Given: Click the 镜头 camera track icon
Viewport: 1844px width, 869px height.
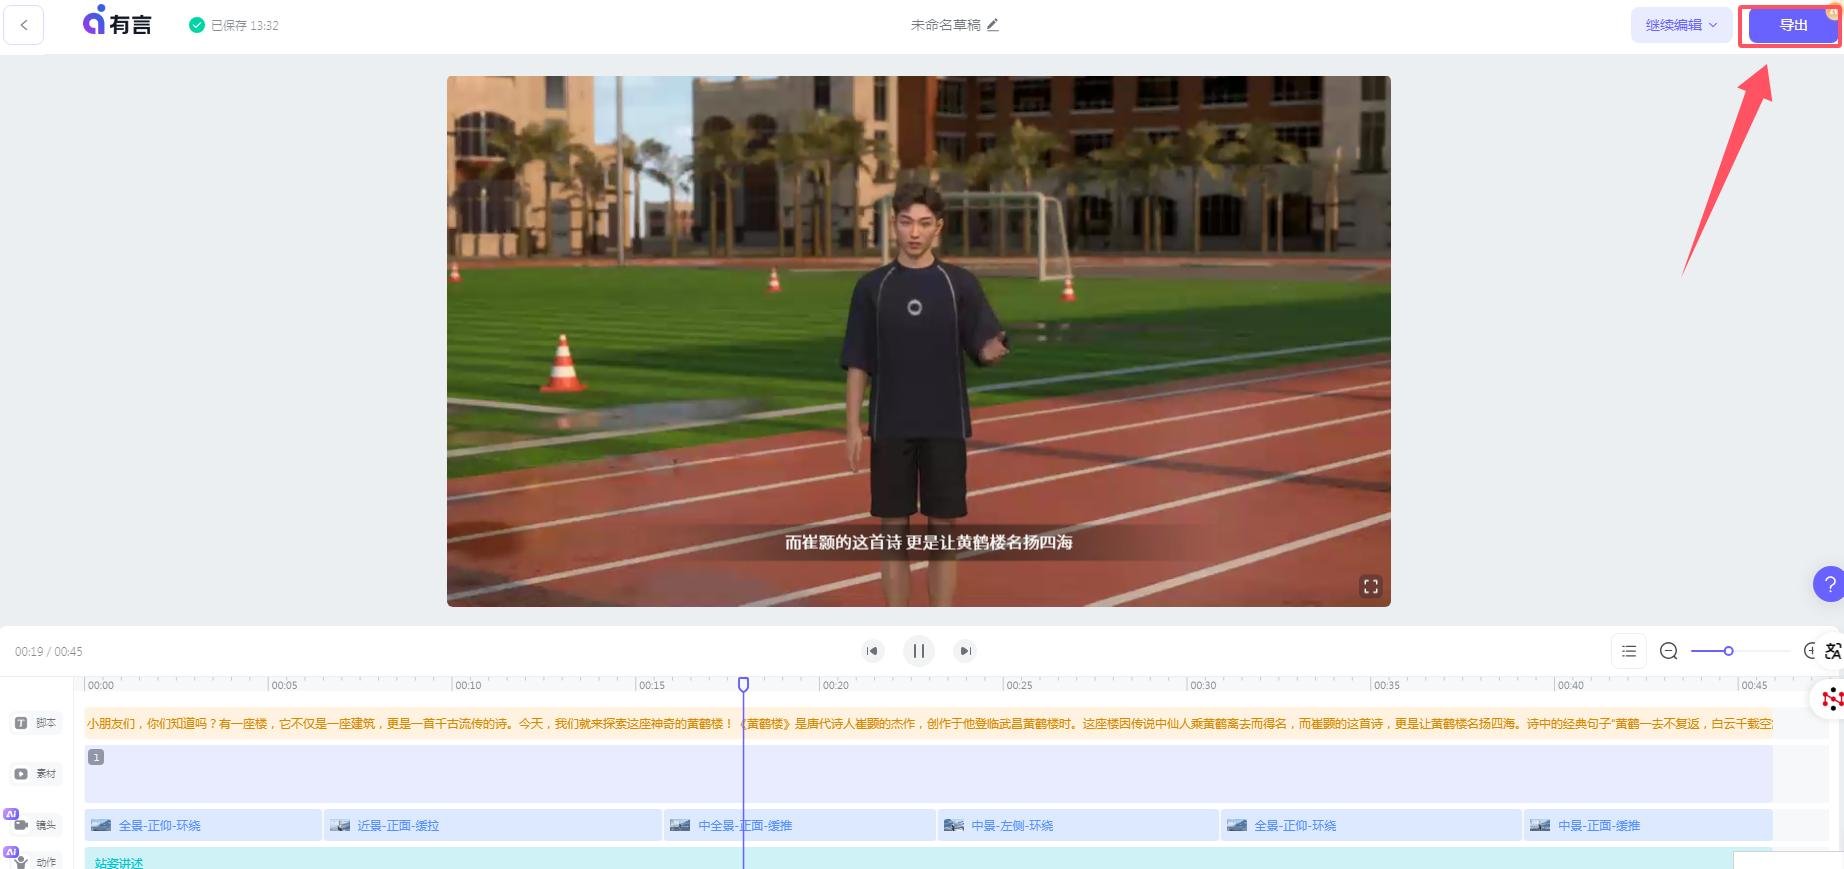Looking at the screenshot, I should [x=21, y=825].
